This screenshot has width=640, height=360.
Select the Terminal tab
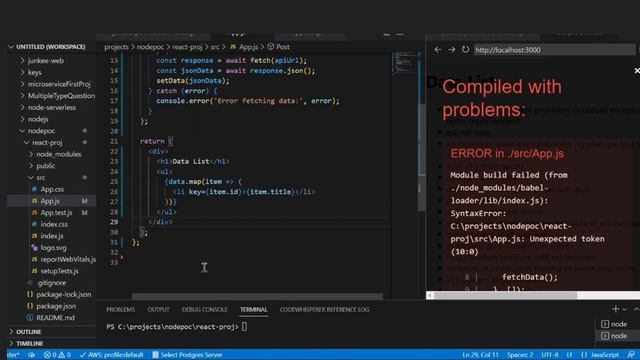click(253, 309)
